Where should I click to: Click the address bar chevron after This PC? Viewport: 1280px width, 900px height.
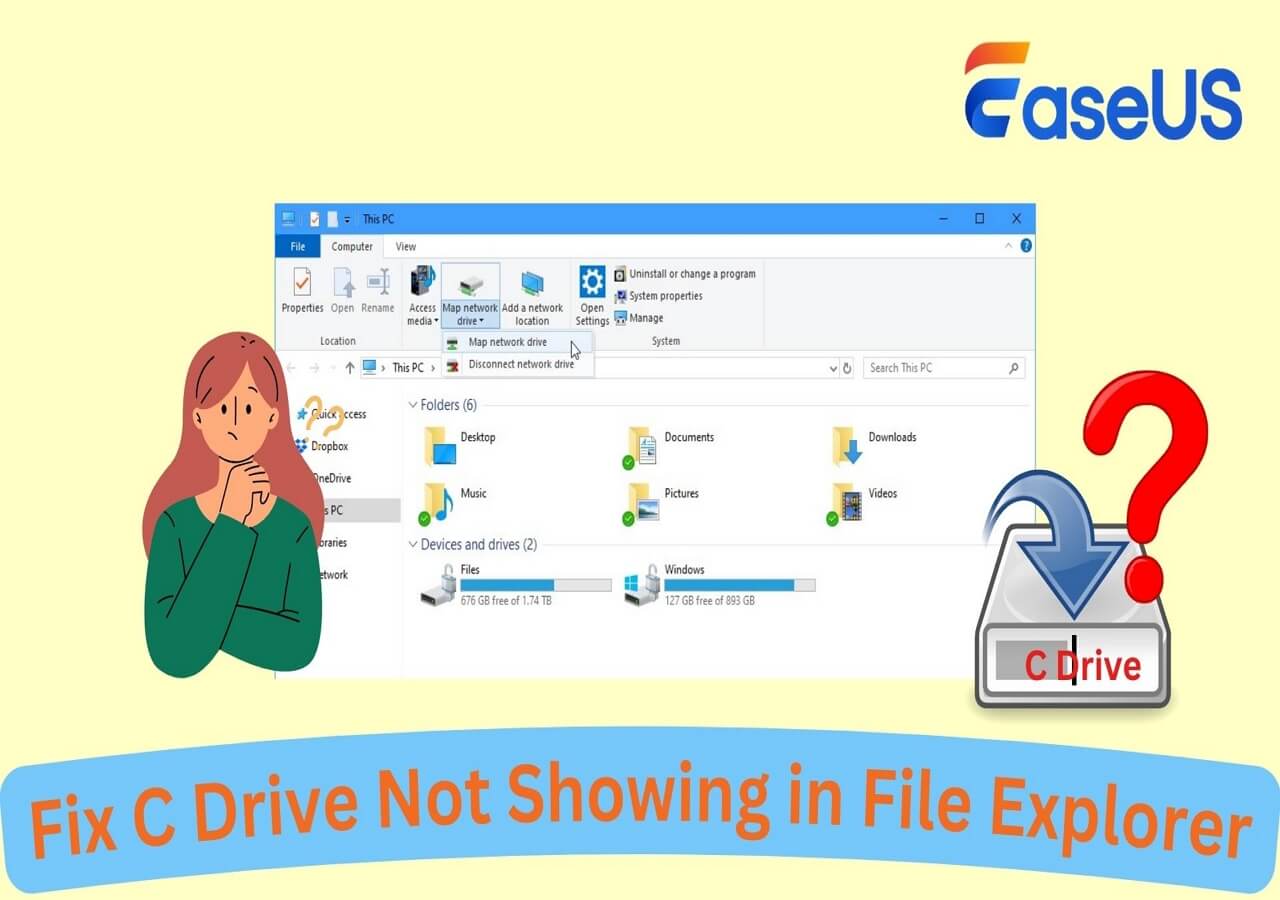[x=433, y=368]
